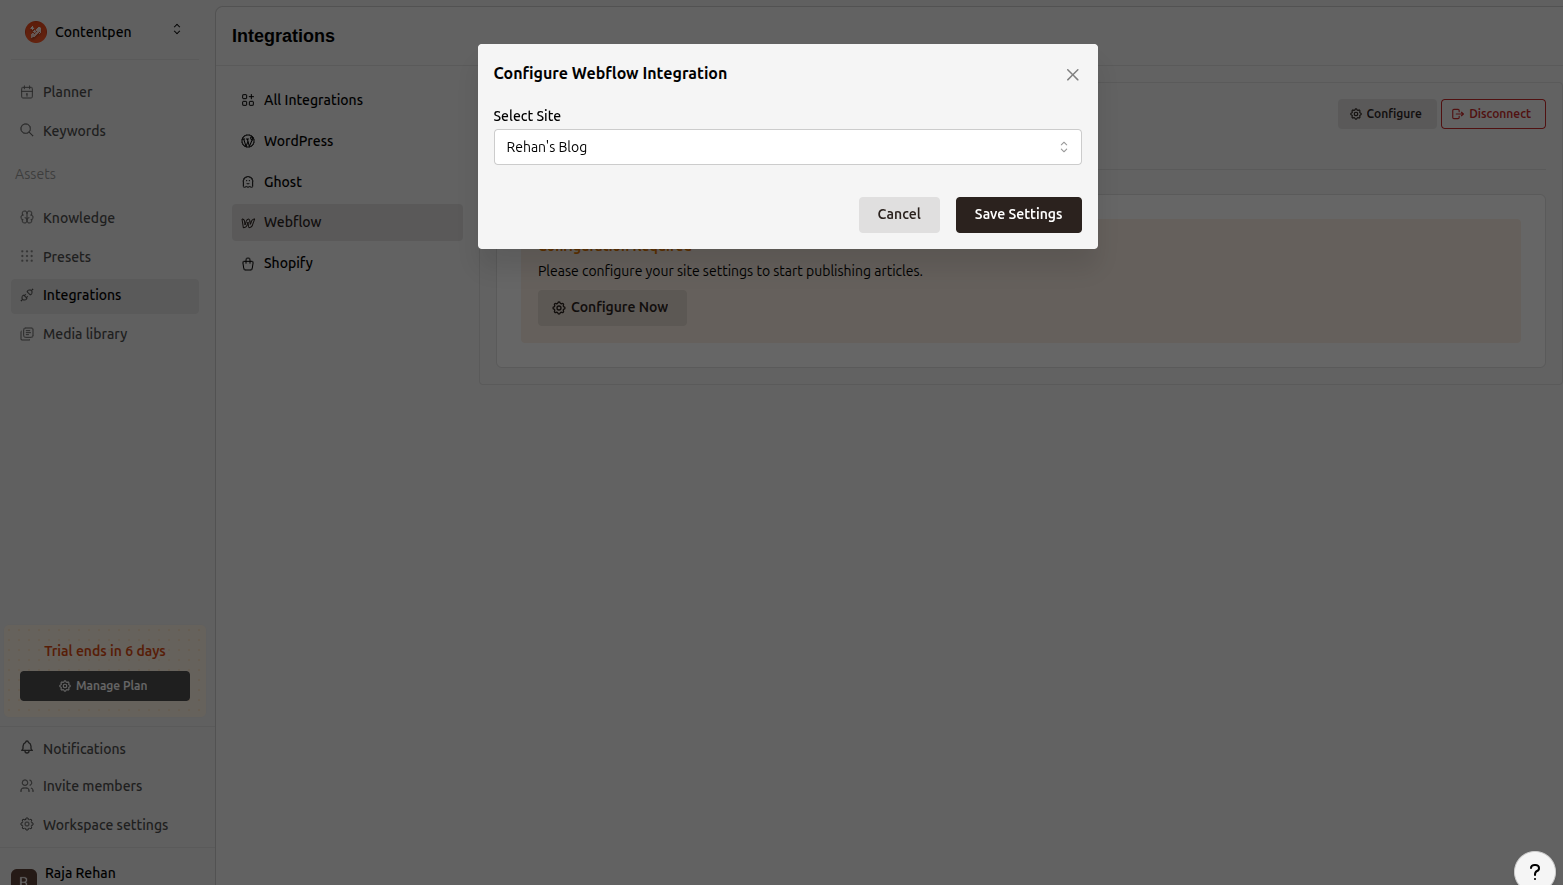The height and width of the screenshot is (885, 1563).
Task: Open the Knowledge brain icon
Action: (27, 218)
